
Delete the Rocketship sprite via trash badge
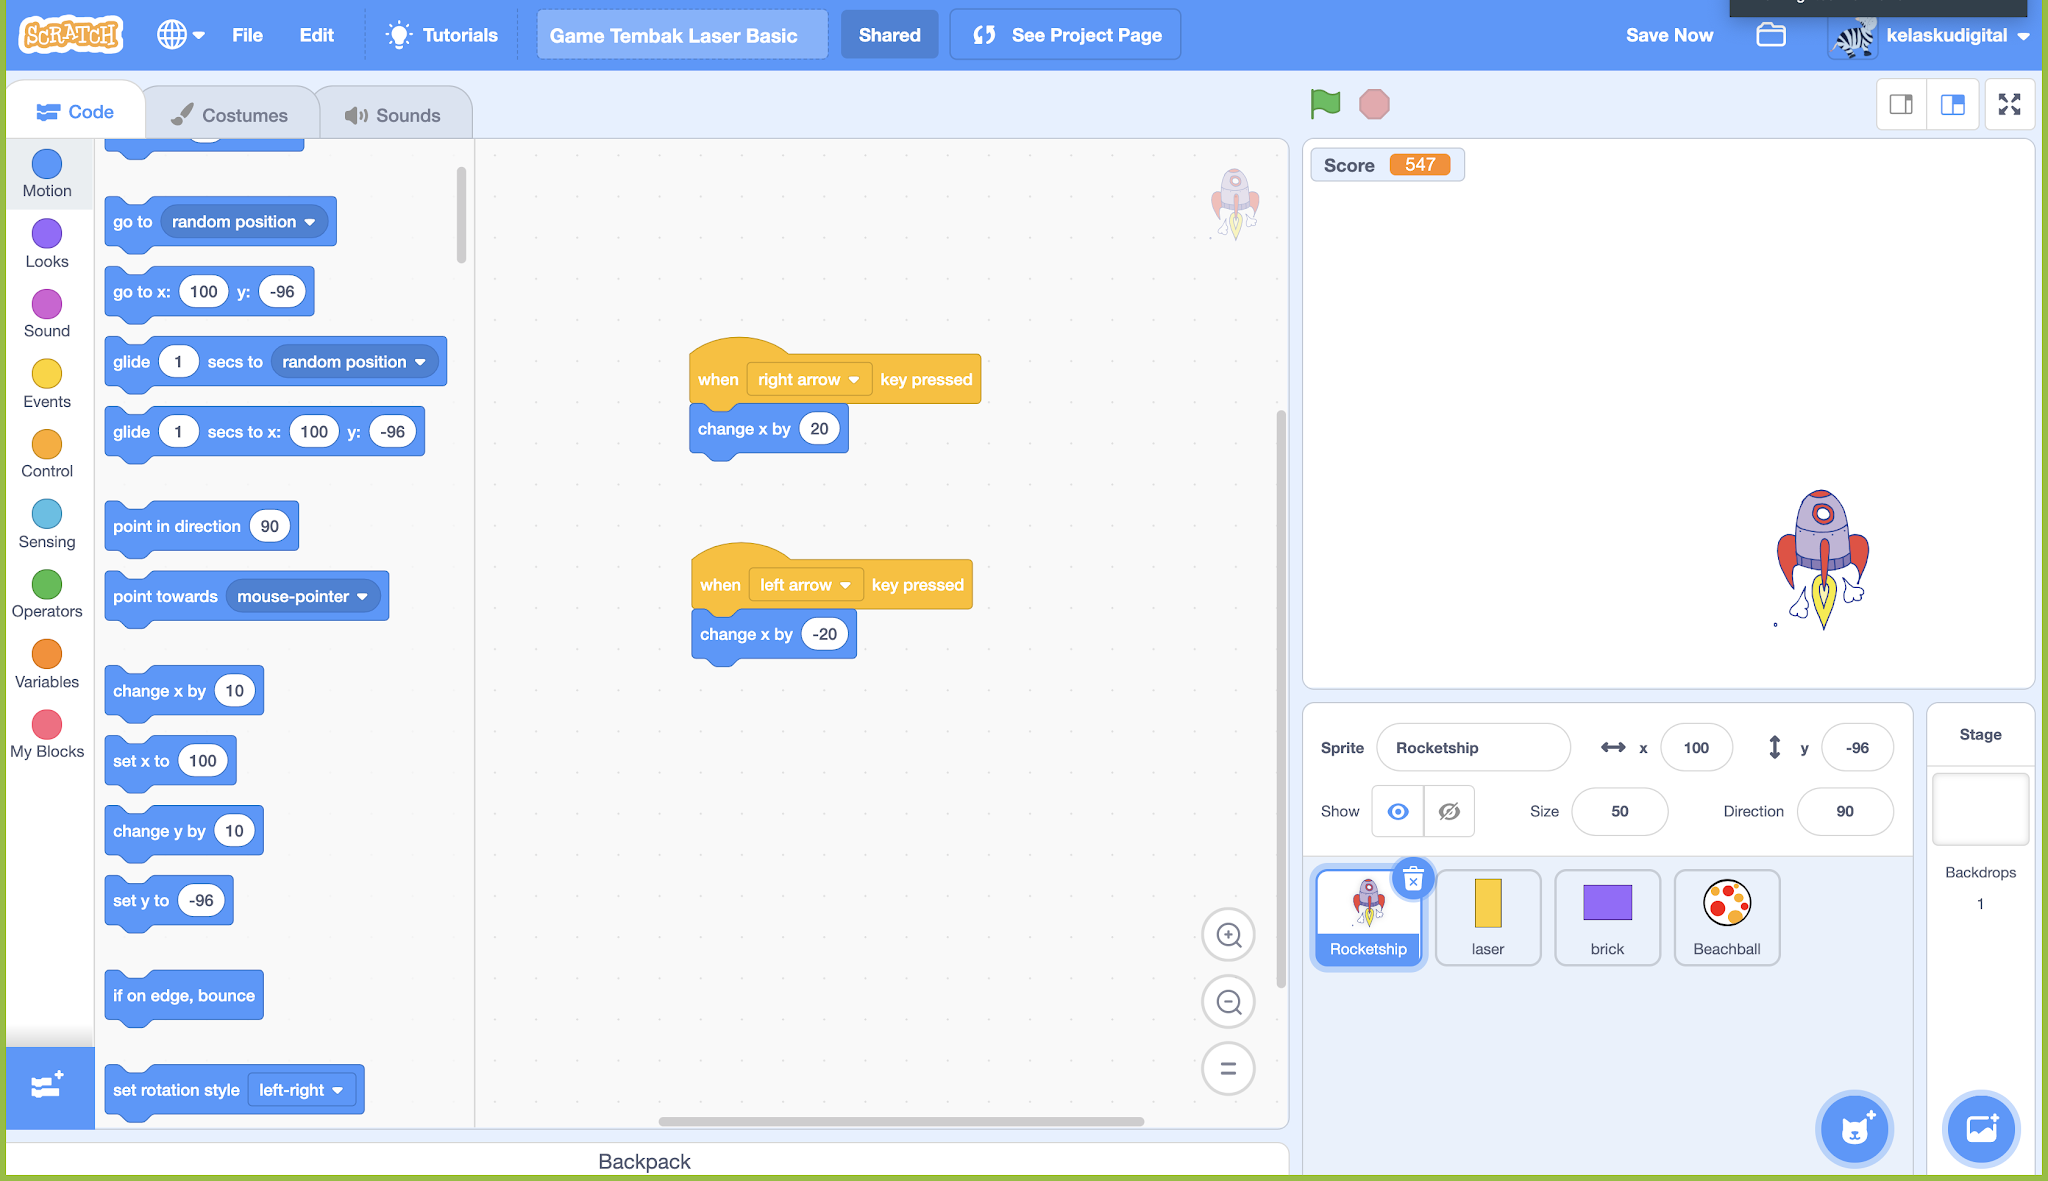point(1413,878)
